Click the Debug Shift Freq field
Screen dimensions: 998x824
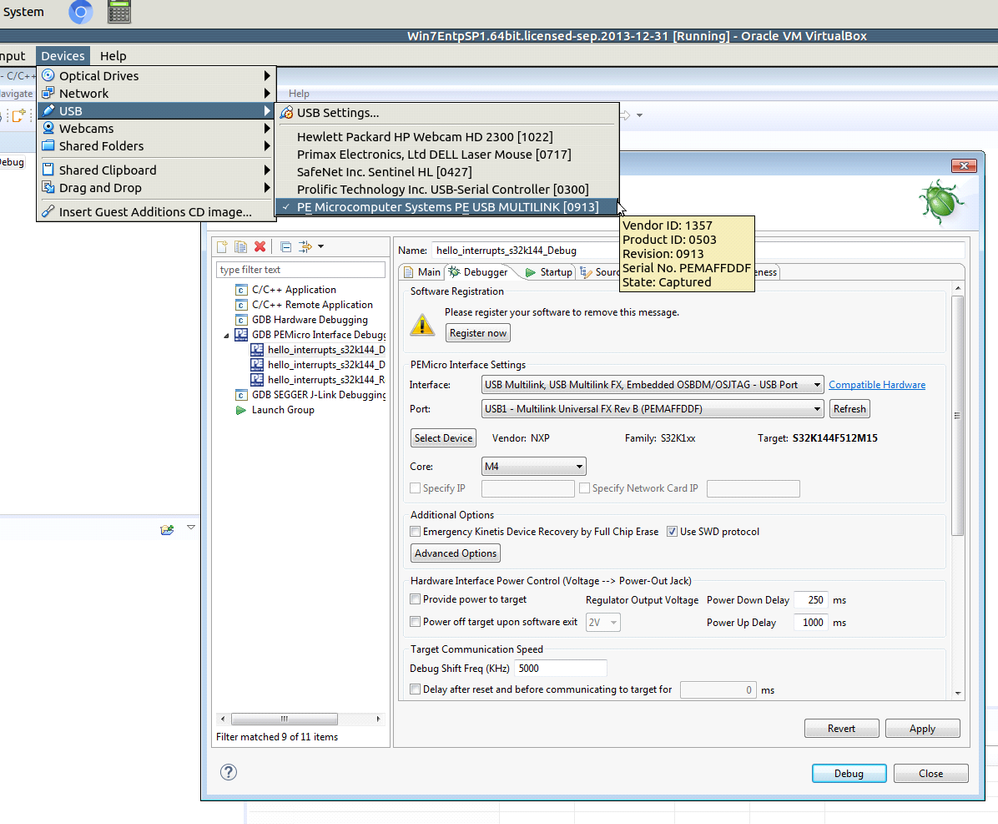560,668
